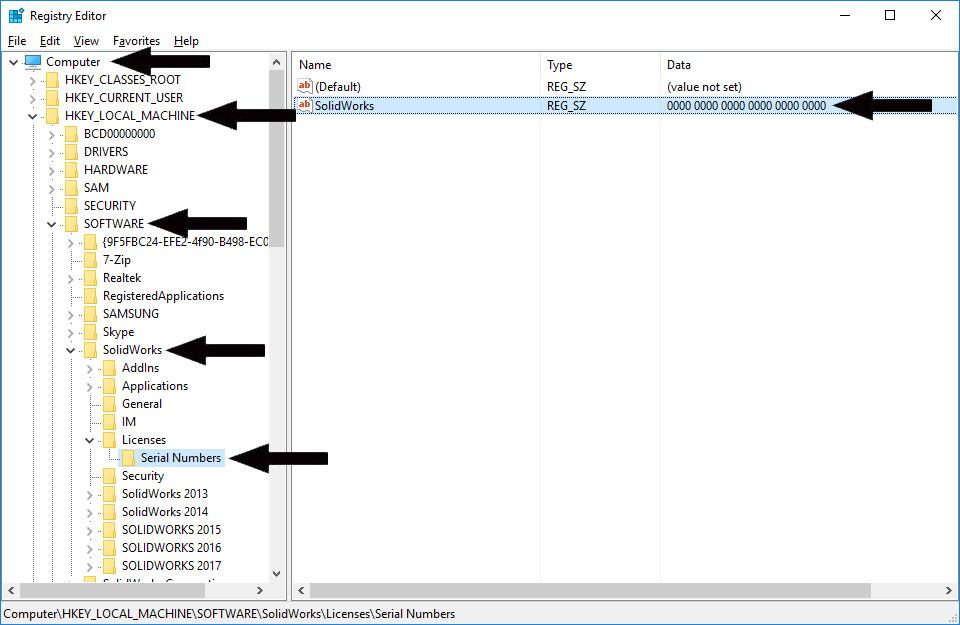This screenshot has height=625, width=960.
Task: Click the string icon beside SolidWorks value
Action: [x=305, y=105]
